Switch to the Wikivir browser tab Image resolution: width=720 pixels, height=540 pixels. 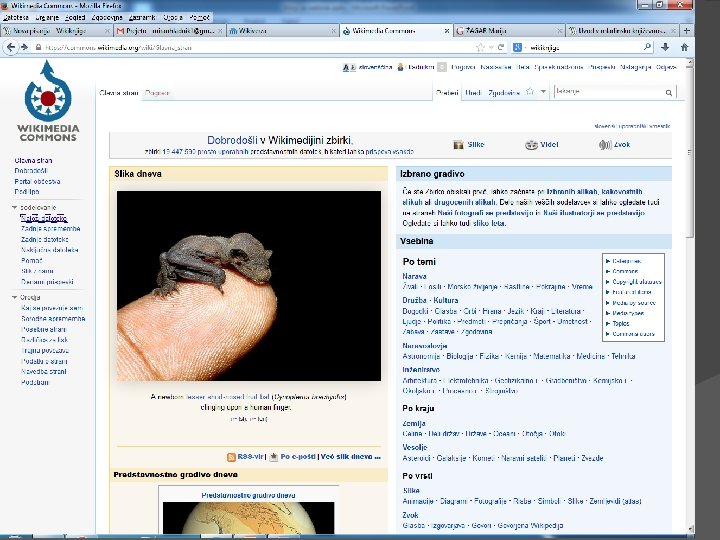click(x=282, y=31)
